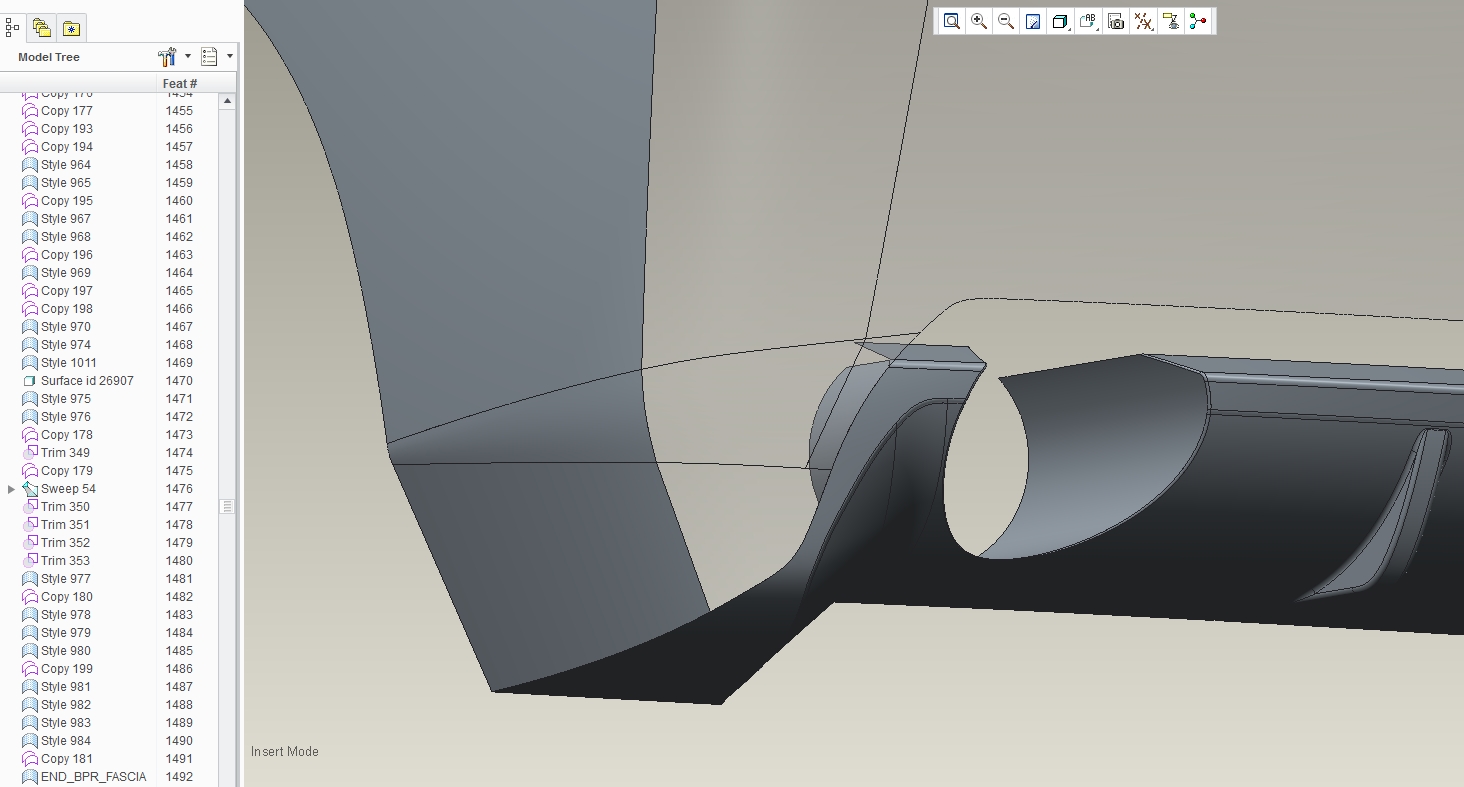The height and width of the screenshot is (787, 1464).
Task: Select Copy 179 tree item
Action: (x=67, y=471)
